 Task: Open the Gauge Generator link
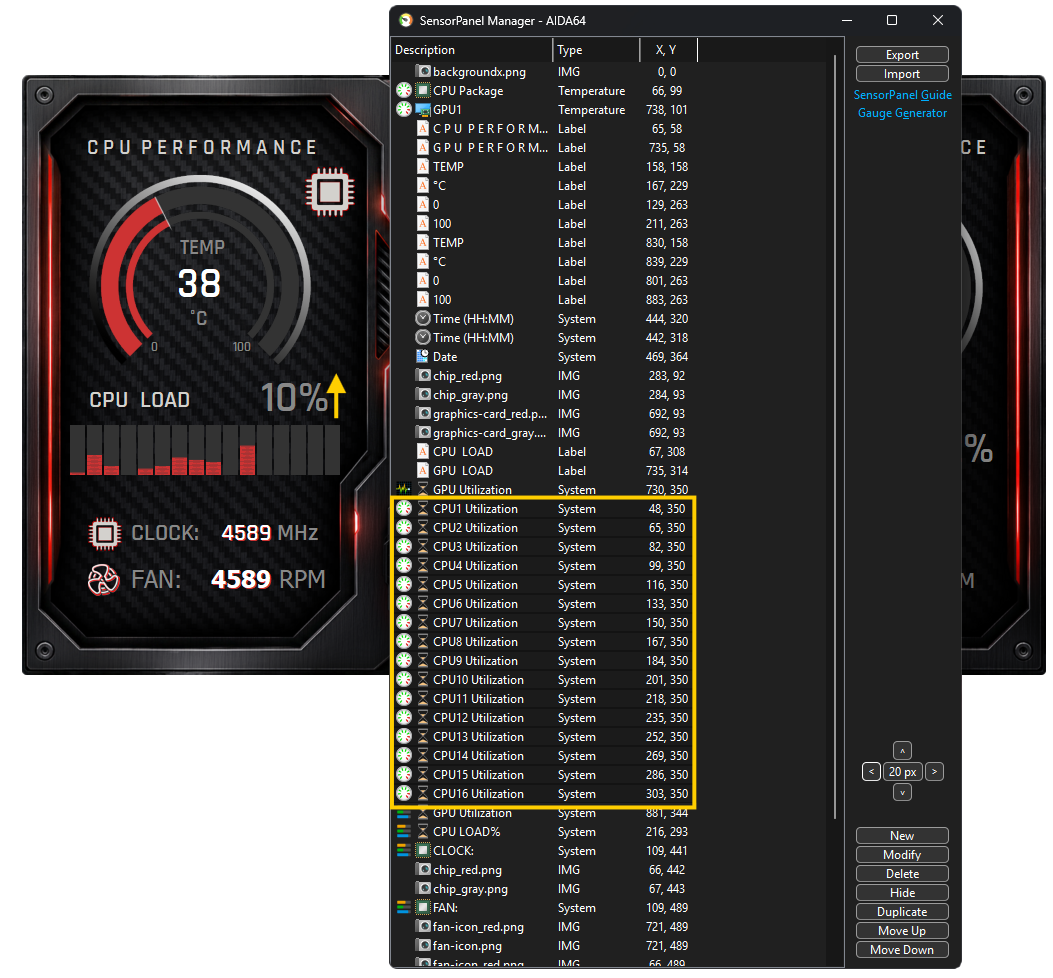click(902, 113)
